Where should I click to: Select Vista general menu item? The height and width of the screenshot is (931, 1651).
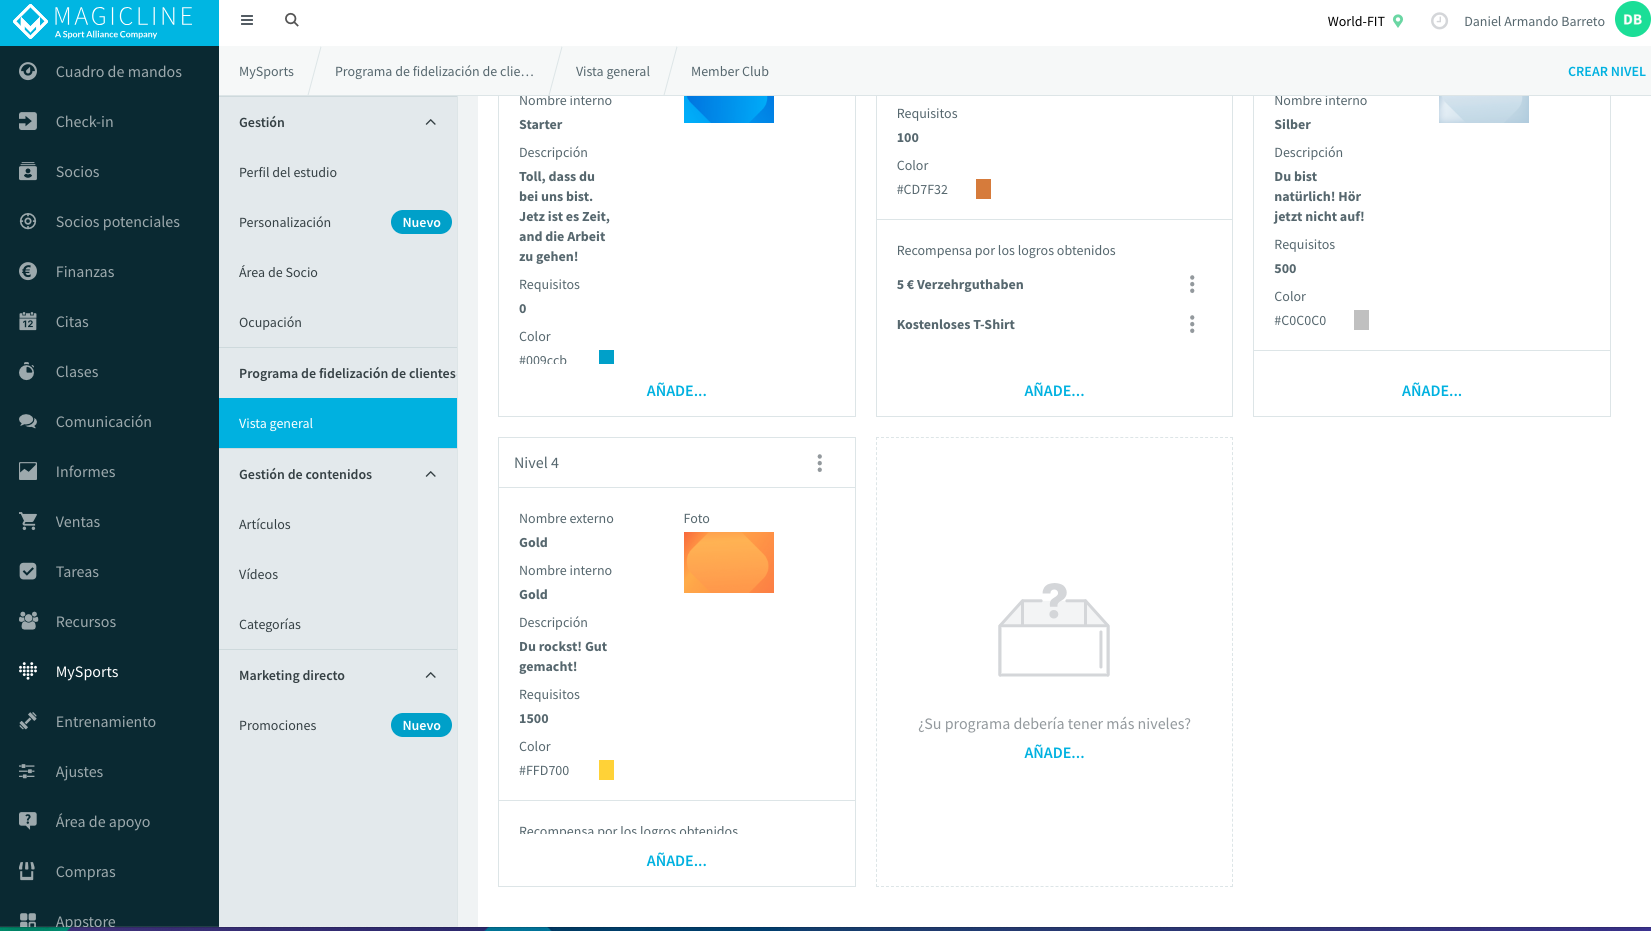338,423
